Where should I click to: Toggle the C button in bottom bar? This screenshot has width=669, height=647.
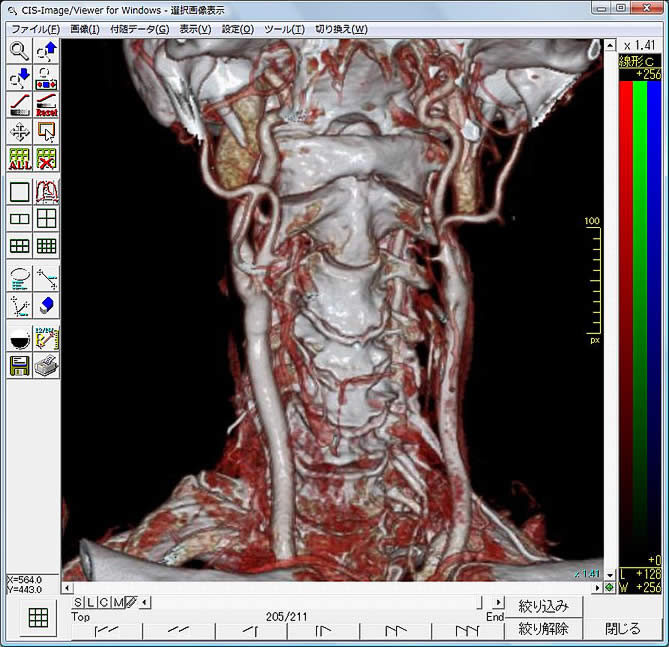tap(104, 602)
